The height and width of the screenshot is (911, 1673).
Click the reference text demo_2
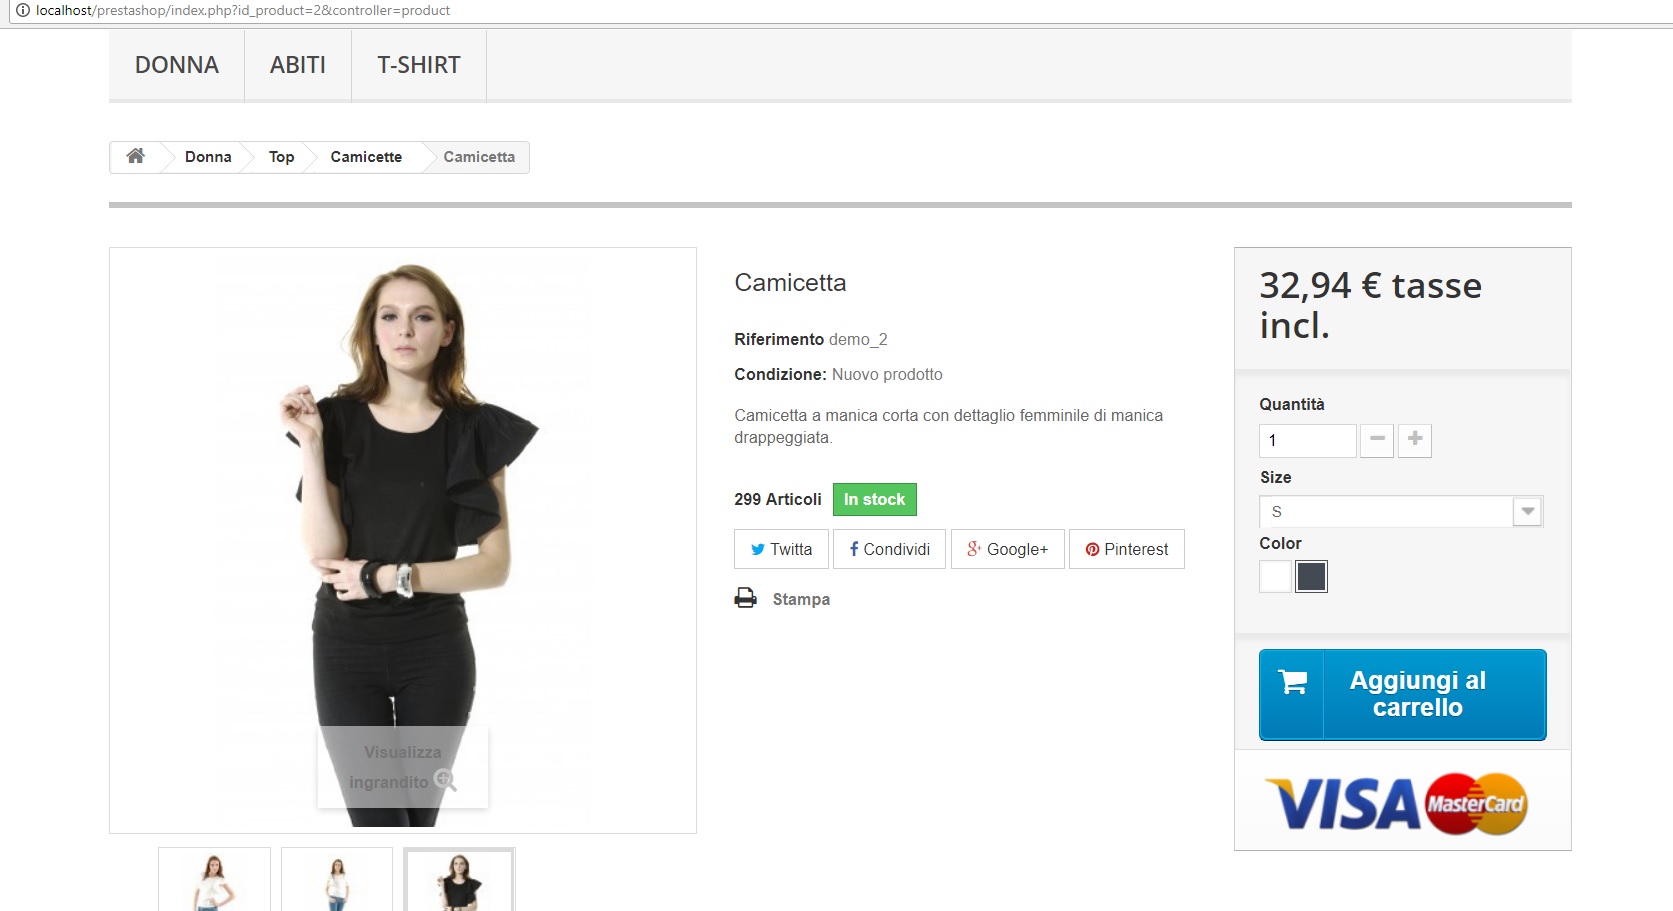(858, 339)
